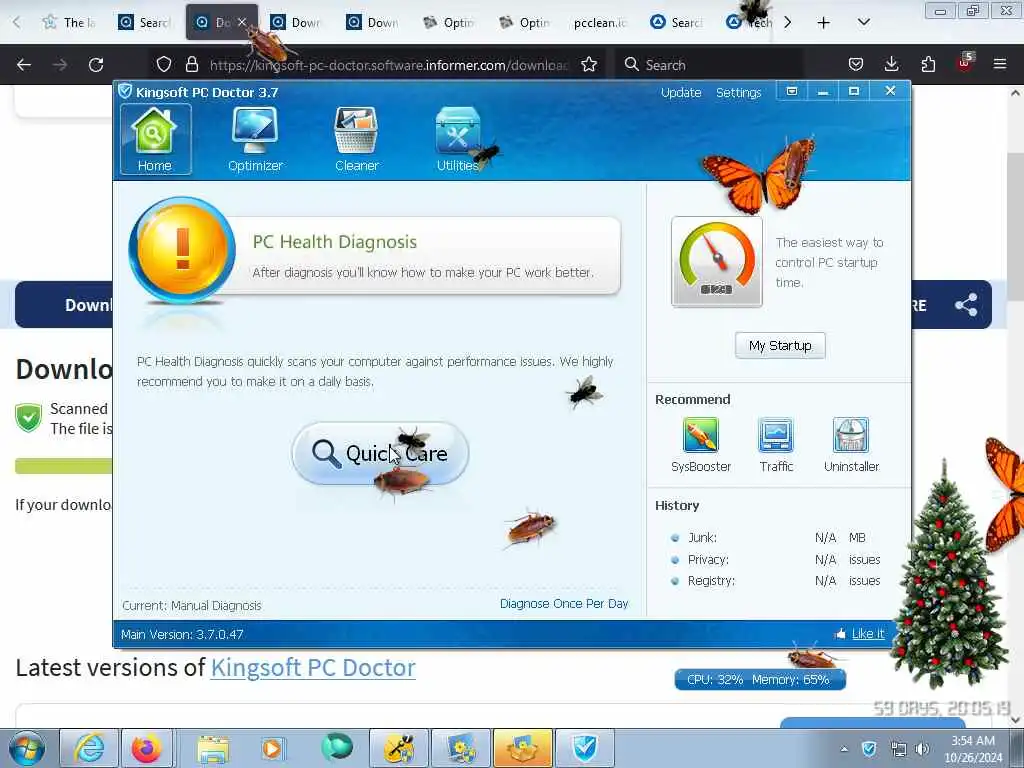Image resolution: width=1024 pixels, height=768 pixels.
Task: Open the Home section in Kingsoft PC Doctor
Action: point(155,139)
